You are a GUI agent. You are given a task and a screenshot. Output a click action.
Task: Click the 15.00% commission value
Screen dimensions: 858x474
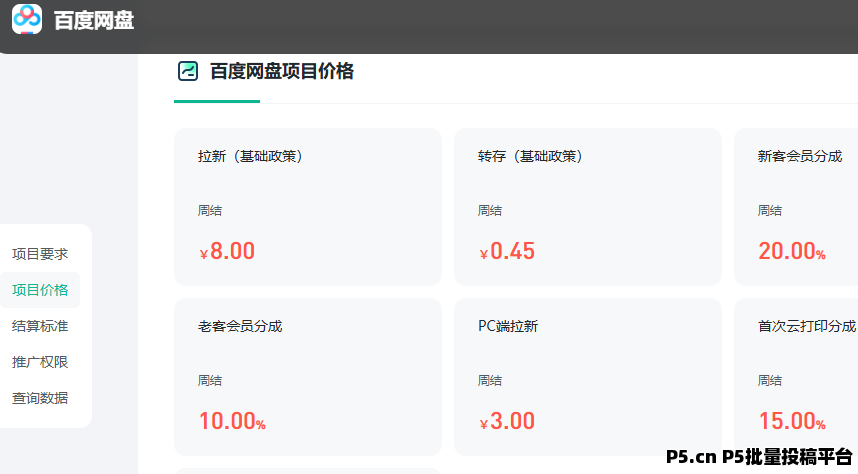click(792, 421)
